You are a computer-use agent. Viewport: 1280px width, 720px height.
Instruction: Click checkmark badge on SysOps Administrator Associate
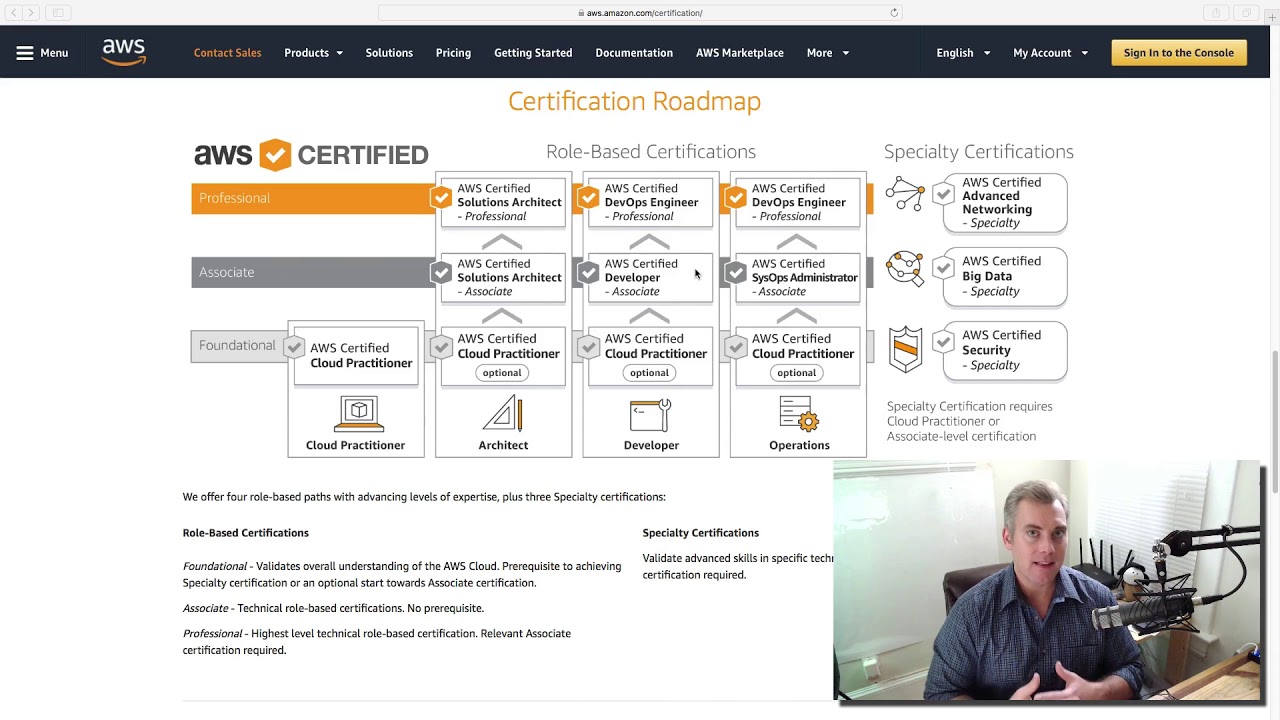tap(736, 272)
